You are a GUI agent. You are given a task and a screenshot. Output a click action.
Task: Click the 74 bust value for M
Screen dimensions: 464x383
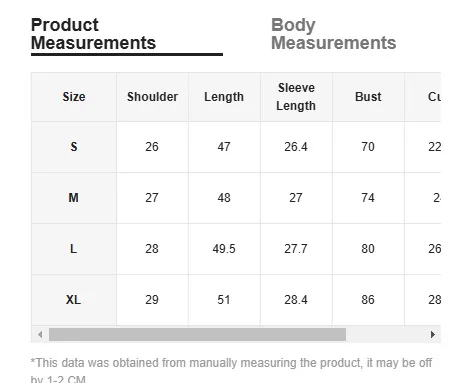tap(368, 198)
